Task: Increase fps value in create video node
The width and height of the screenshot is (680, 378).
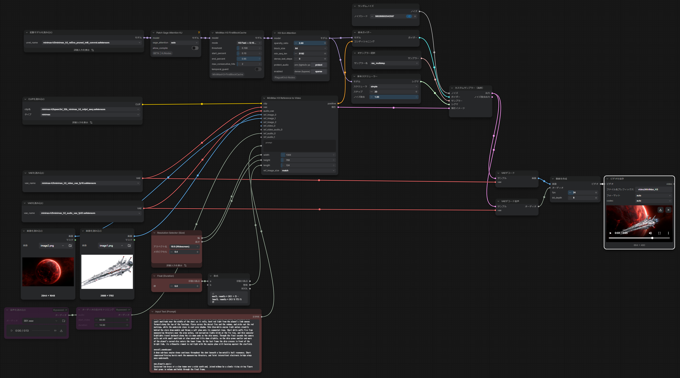Action: [x=596, y=192]
